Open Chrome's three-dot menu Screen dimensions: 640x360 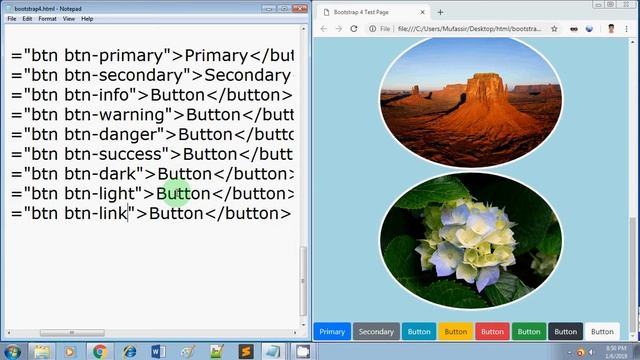626,29
